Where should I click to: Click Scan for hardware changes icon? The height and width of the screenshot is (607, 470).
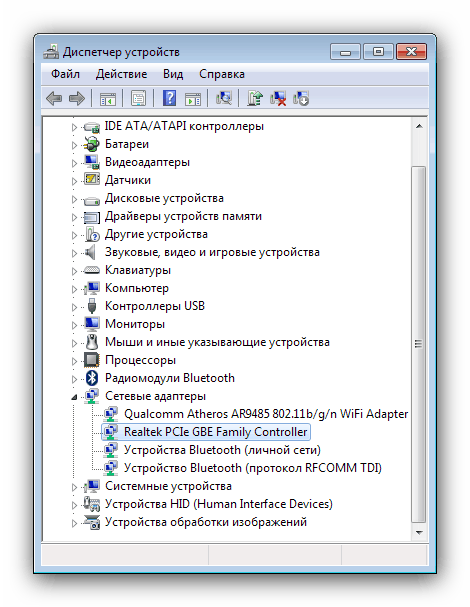coord(223,99)
